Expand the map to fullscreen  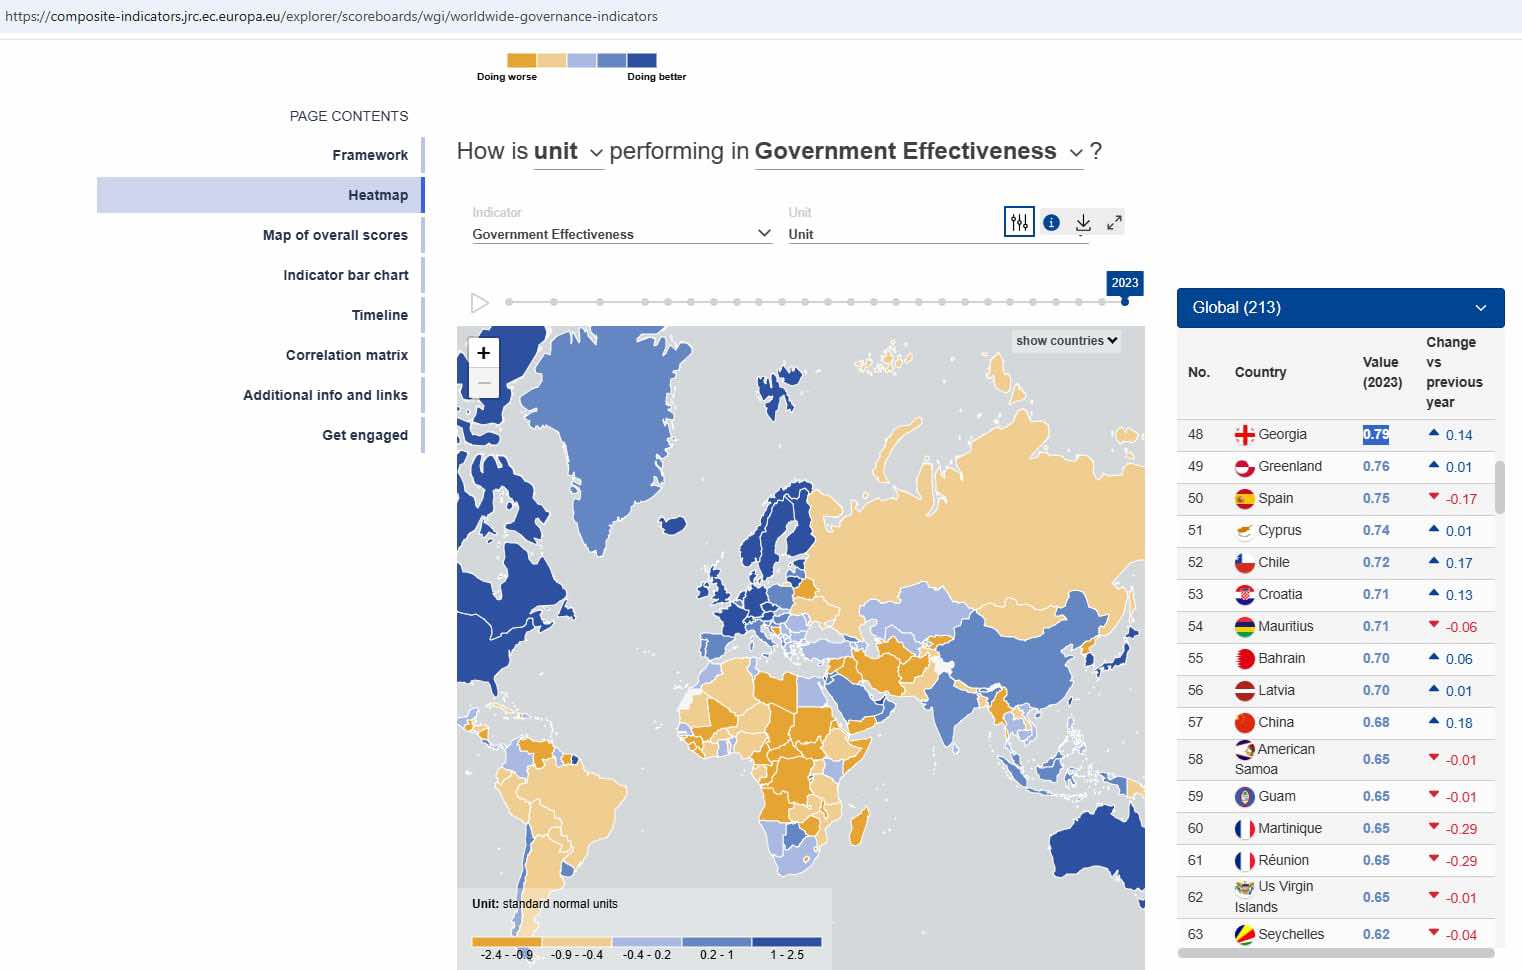pos(1114,223)
